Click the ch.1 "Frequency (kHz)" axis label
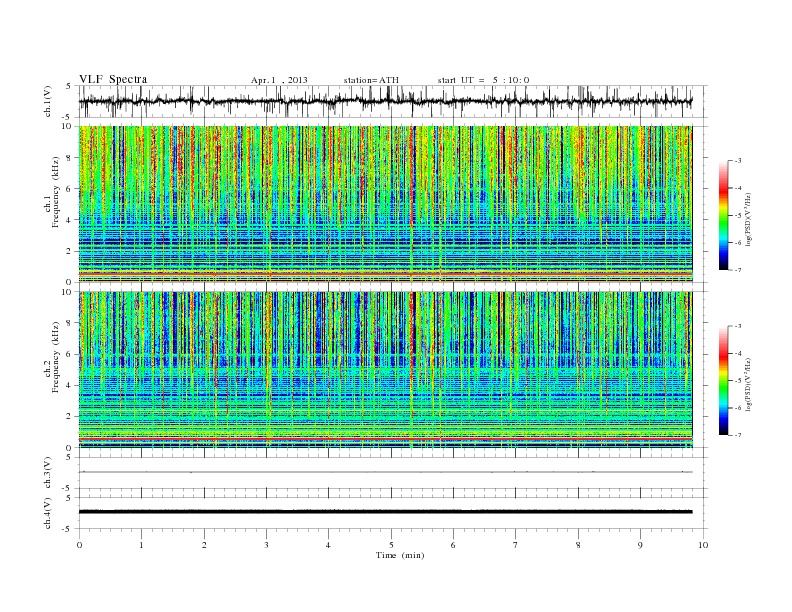 pos(56,192)
